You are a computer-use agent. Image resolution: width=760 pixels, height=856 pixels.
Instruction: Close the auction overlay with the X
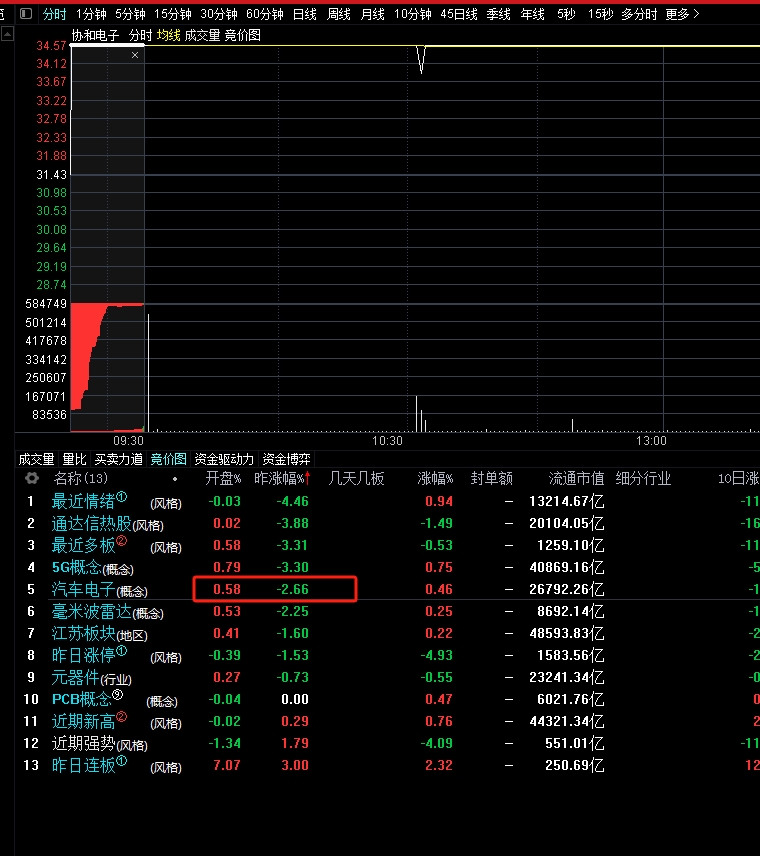click(x=135, y=55)
